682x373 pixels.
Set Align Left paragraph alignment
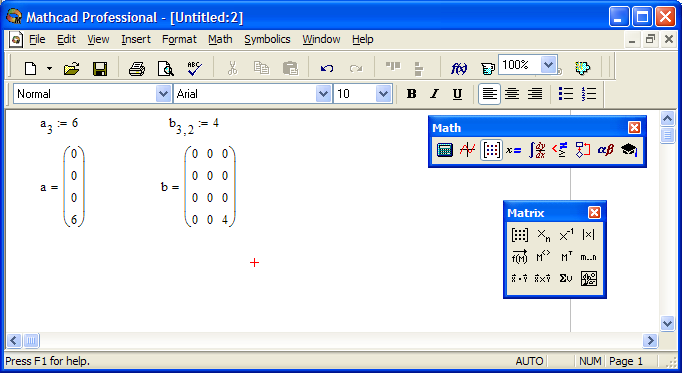(x=489, y=94)
